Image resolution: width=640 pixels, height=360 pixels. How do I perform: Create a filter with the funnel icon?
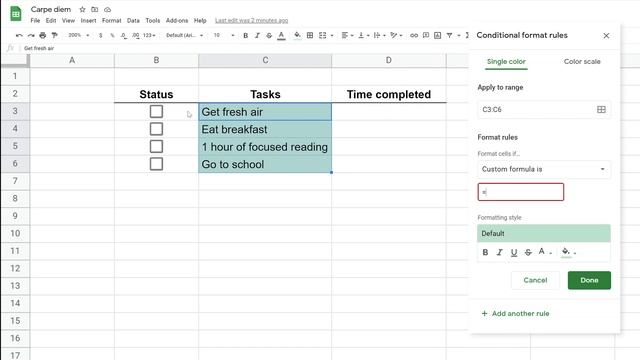click(449, 36)
